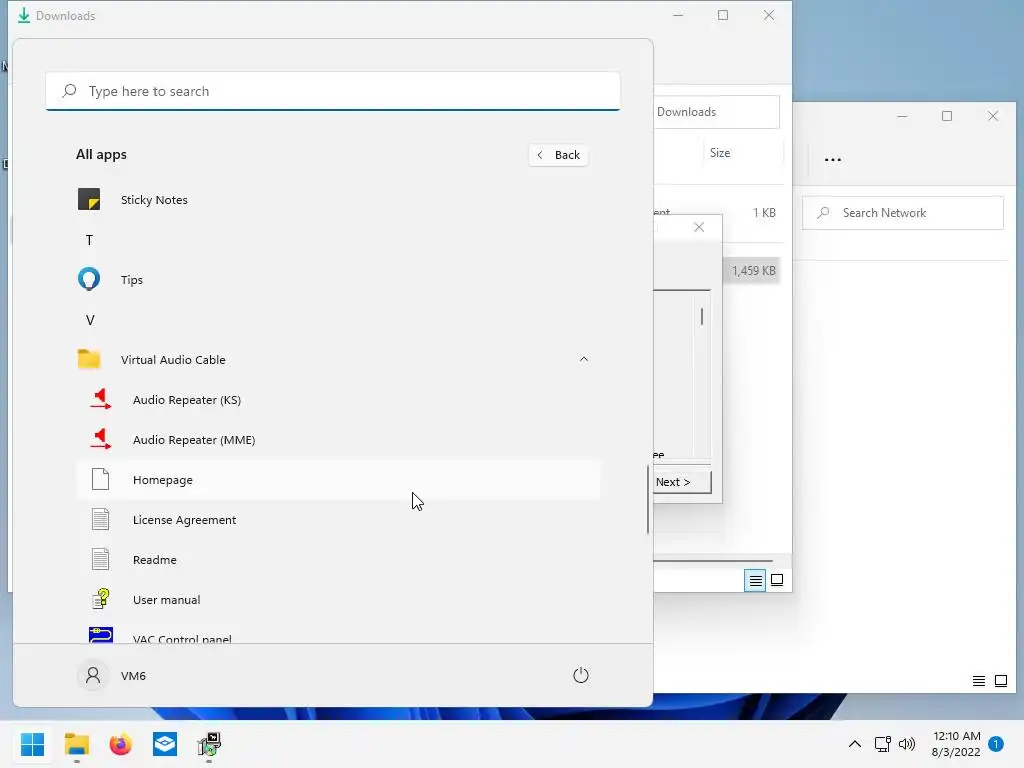Minimize the Downloads window

coord(678,15)
